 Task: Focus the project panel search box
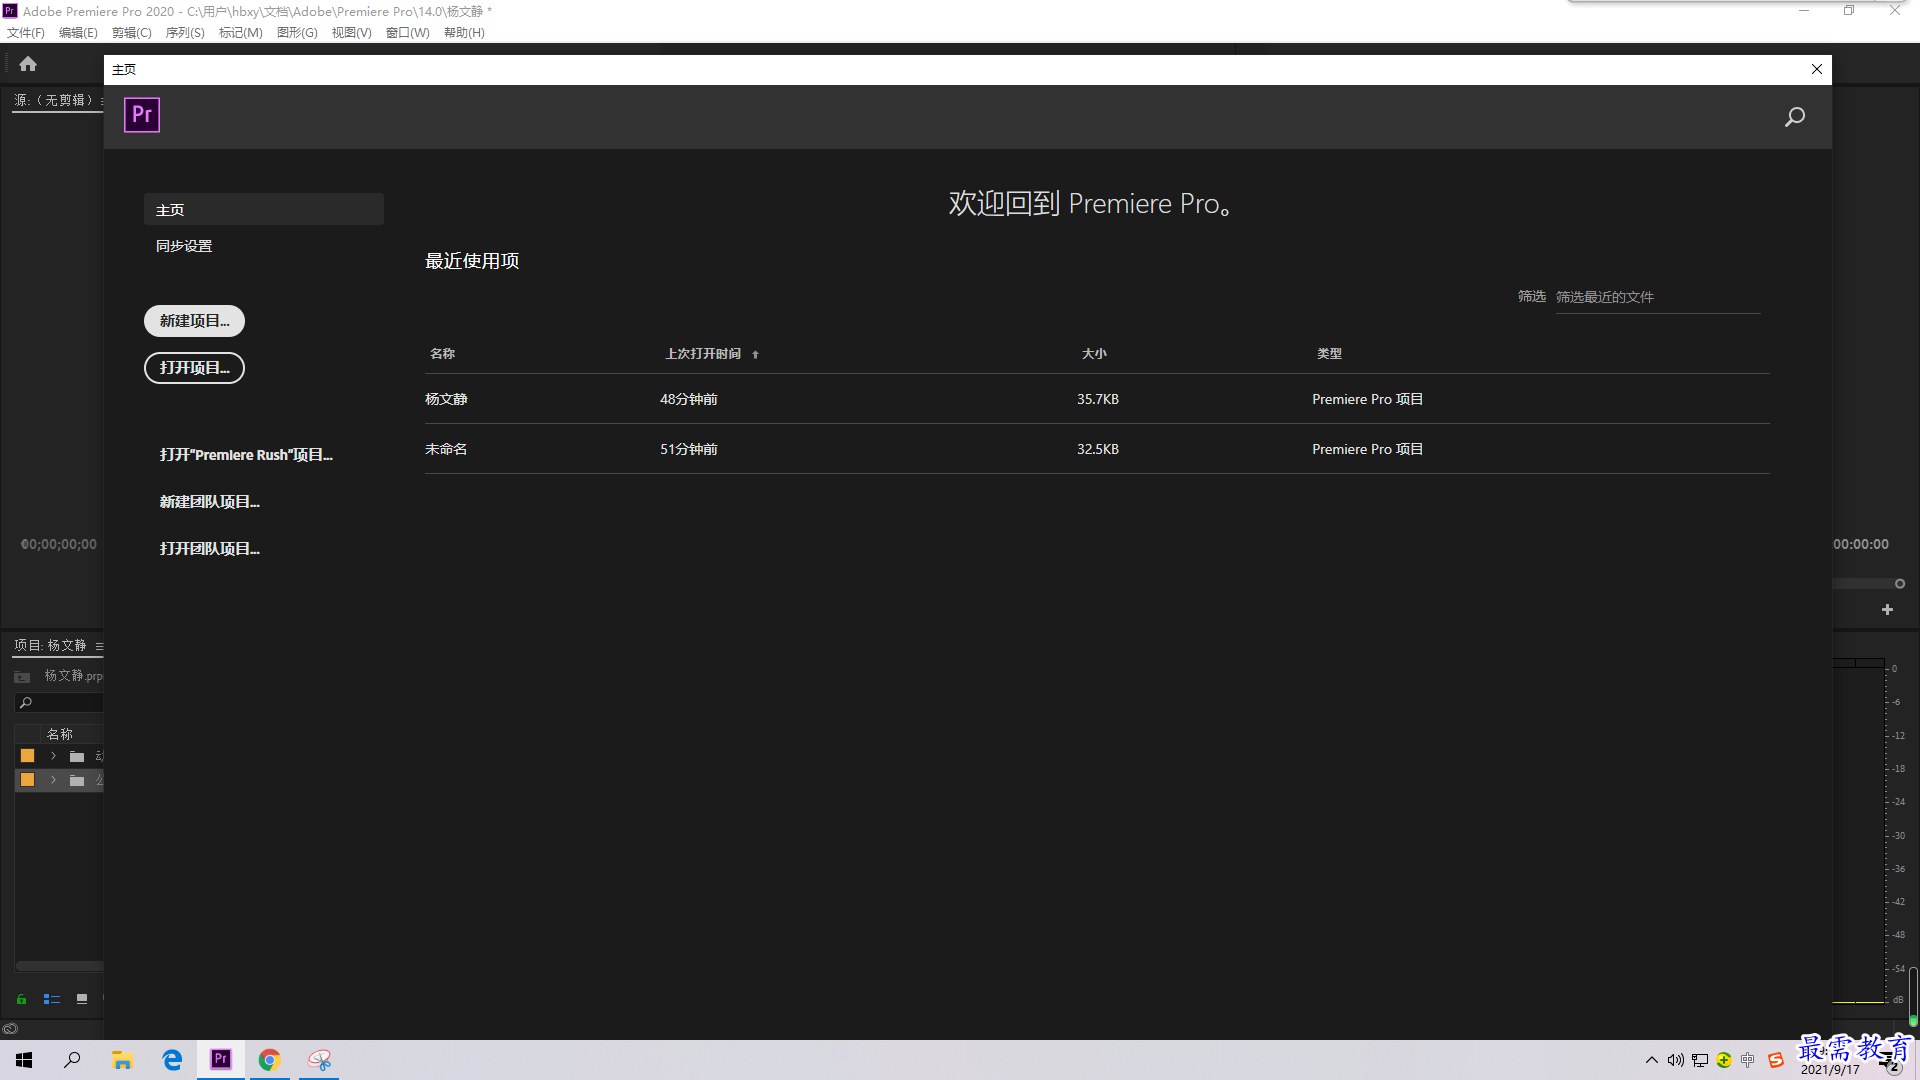[x=60, y=703]
